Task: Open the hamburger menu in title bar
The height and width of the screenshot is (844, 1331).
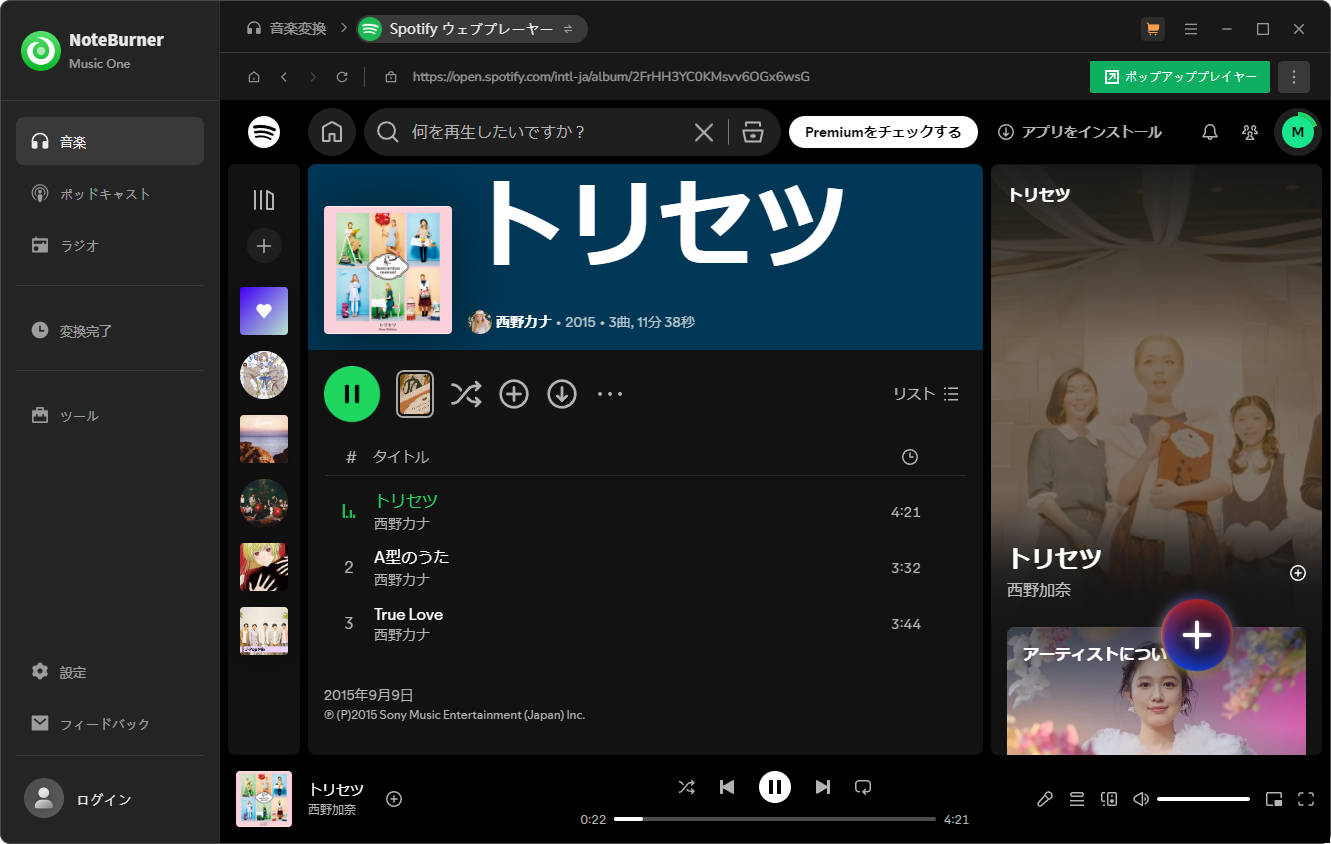Action: tap(1191, 29)
